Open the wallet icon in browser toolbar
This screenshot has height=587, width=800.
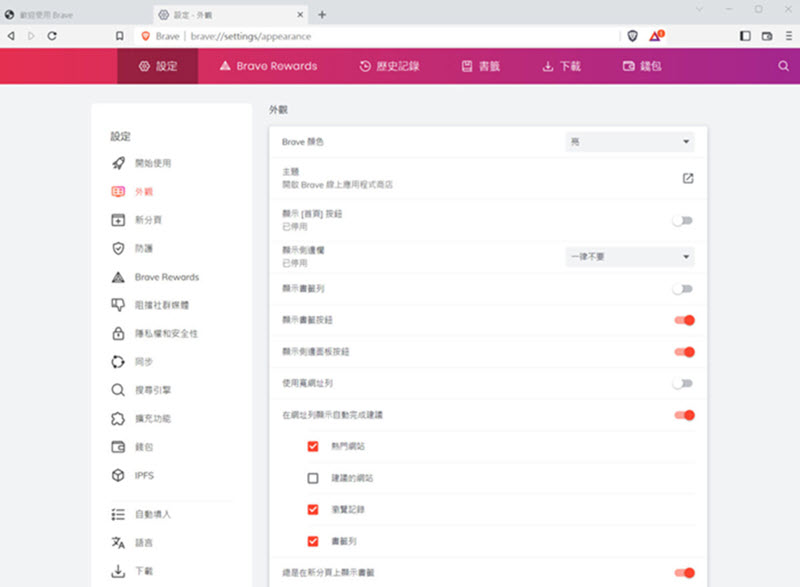pos(767,36)
